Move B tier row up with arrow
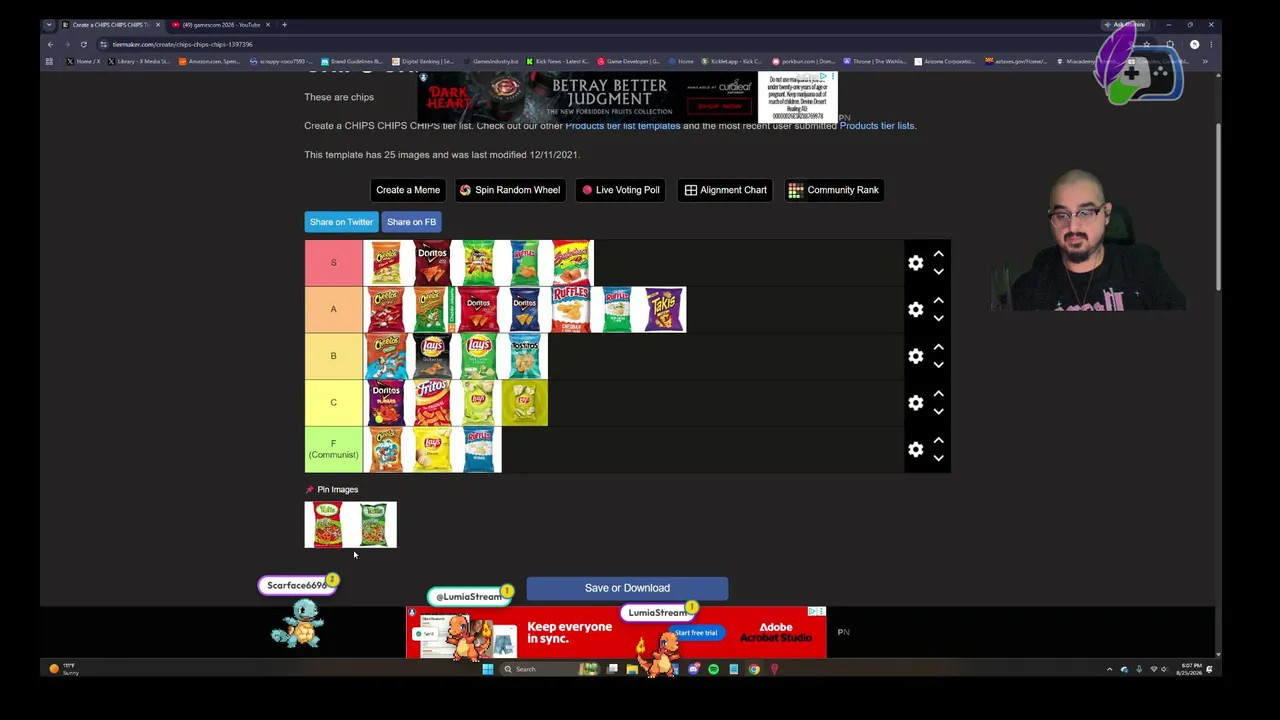This screenshot has width=1280, height=720. 938,347
